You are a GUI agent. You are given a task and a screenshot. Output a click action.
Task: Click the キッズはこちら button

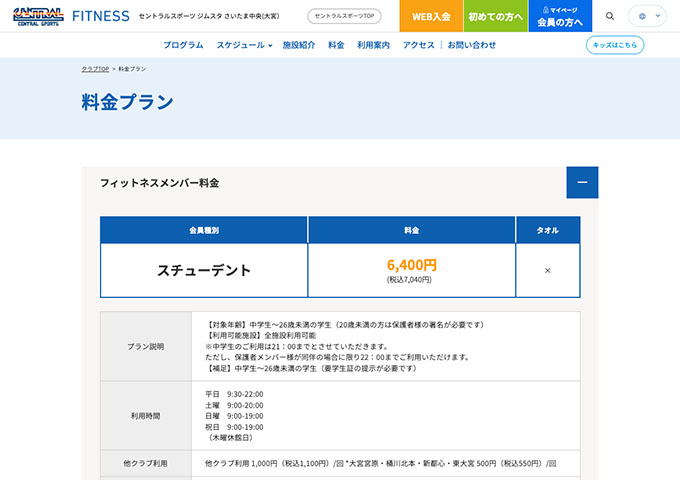[615, 45]
